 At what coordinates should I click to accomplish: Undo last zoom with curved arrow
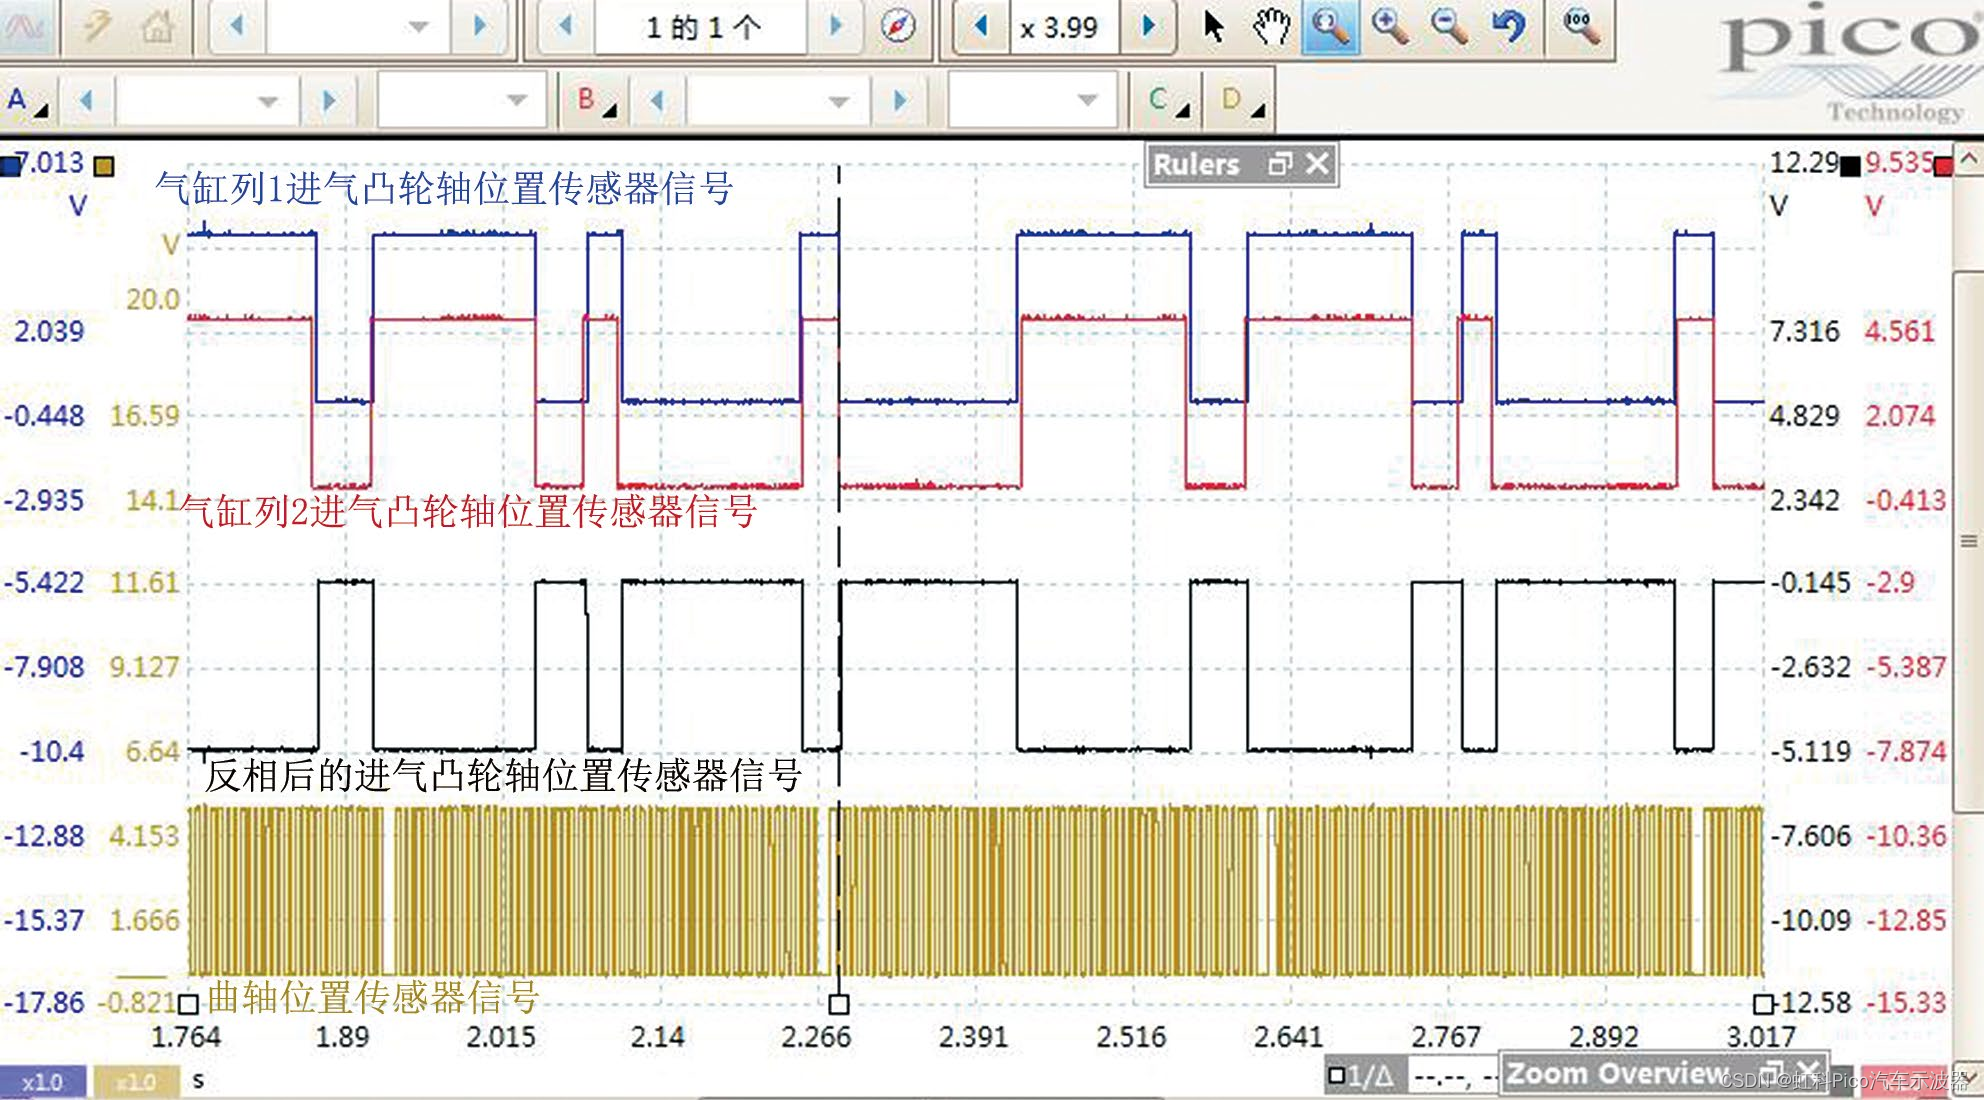click(1508, 27)
